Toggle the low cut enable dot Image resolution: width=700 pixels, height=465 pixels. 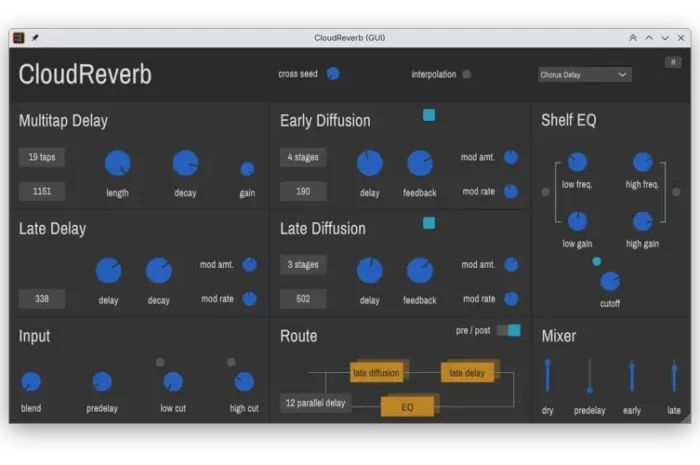pos(160,362)
